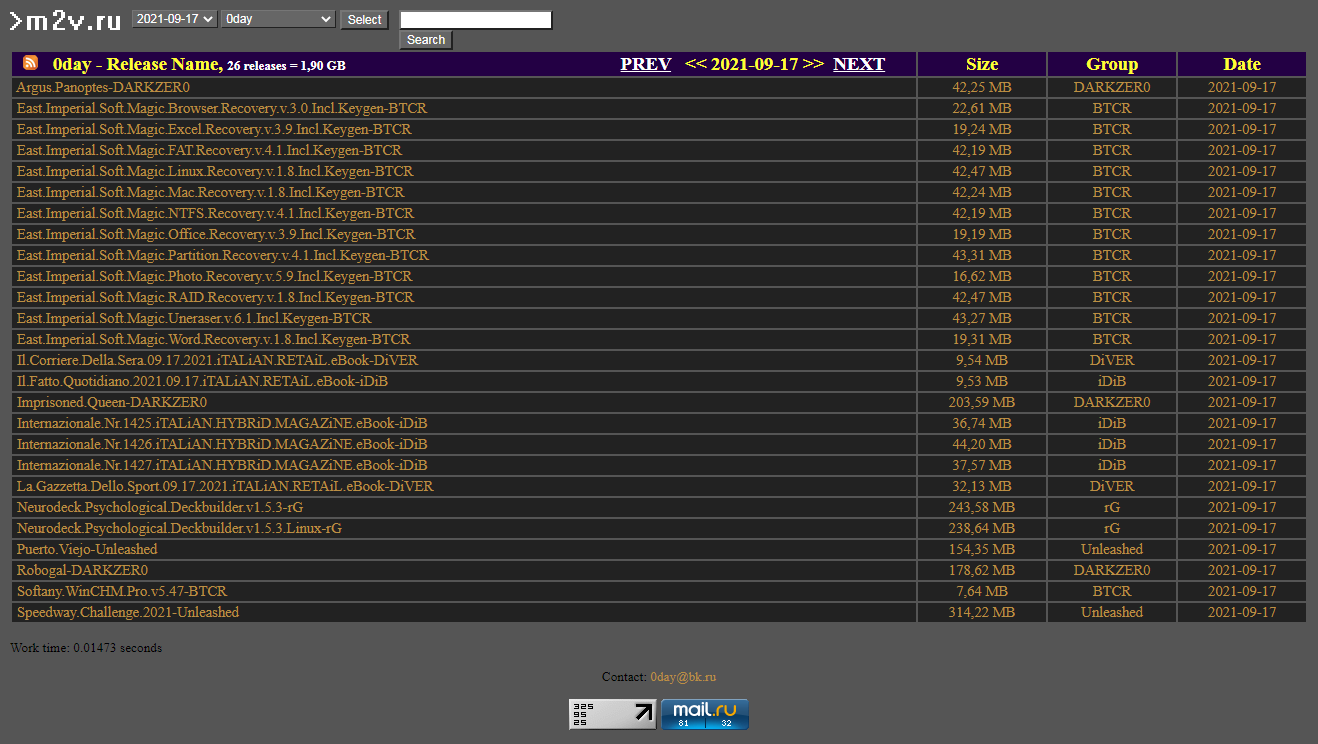Open the Magic.Linux.Recovery.v.1.8 release
This screenshot has height=744, width=1318.
tap(215, 171)
